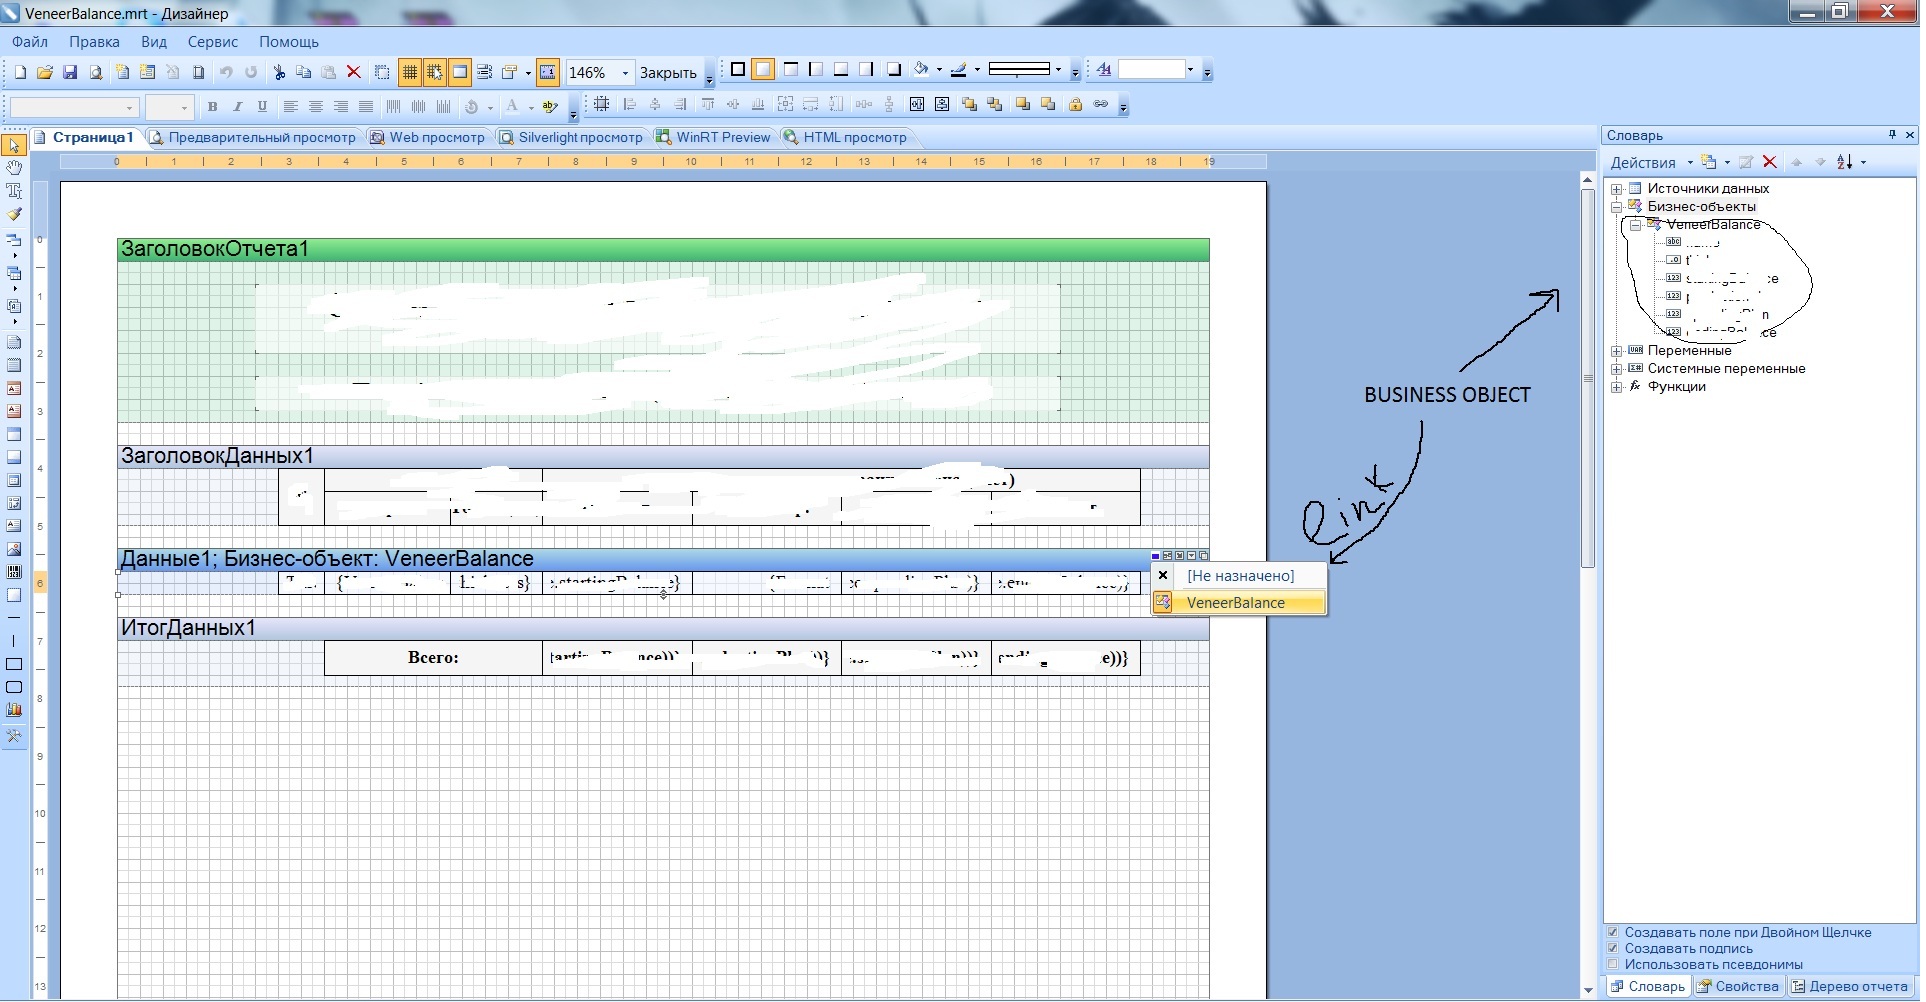This screenshot has height=1002, width=1926.
Task: Expand 'Переменные' tree node
Action: [1616, 351]
